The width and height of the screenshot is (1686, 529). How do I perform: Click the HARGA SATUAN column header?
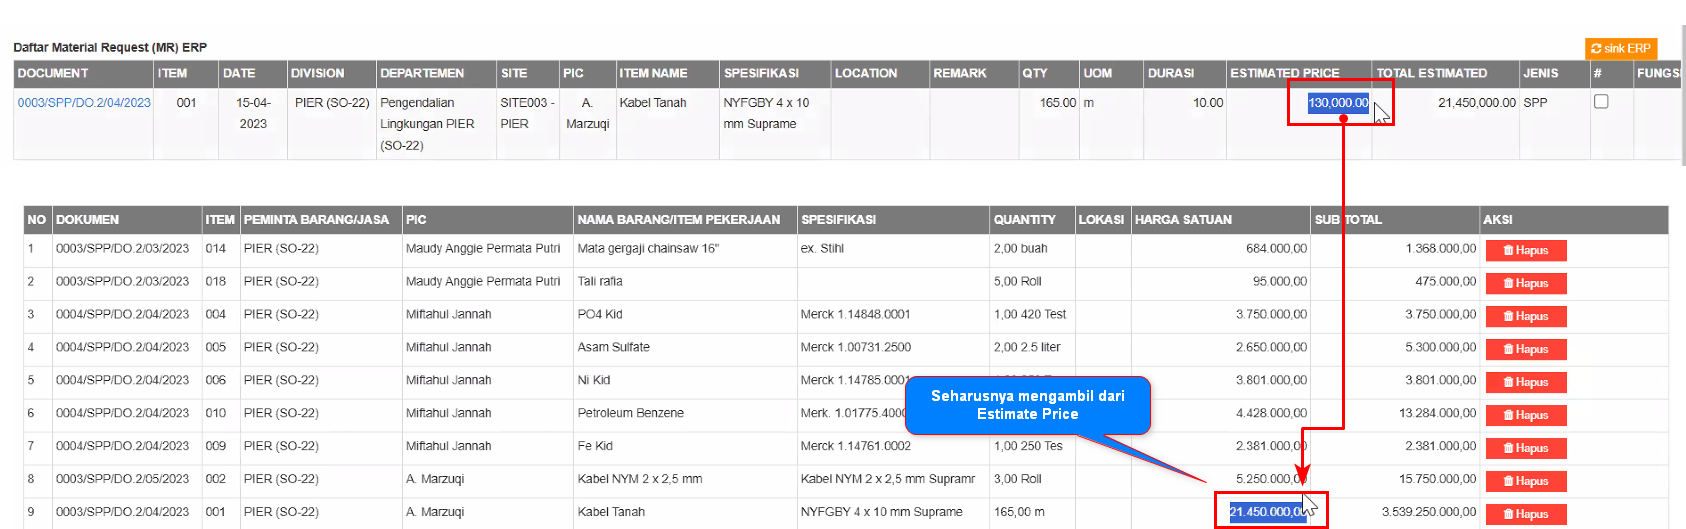click(1183, 220)
